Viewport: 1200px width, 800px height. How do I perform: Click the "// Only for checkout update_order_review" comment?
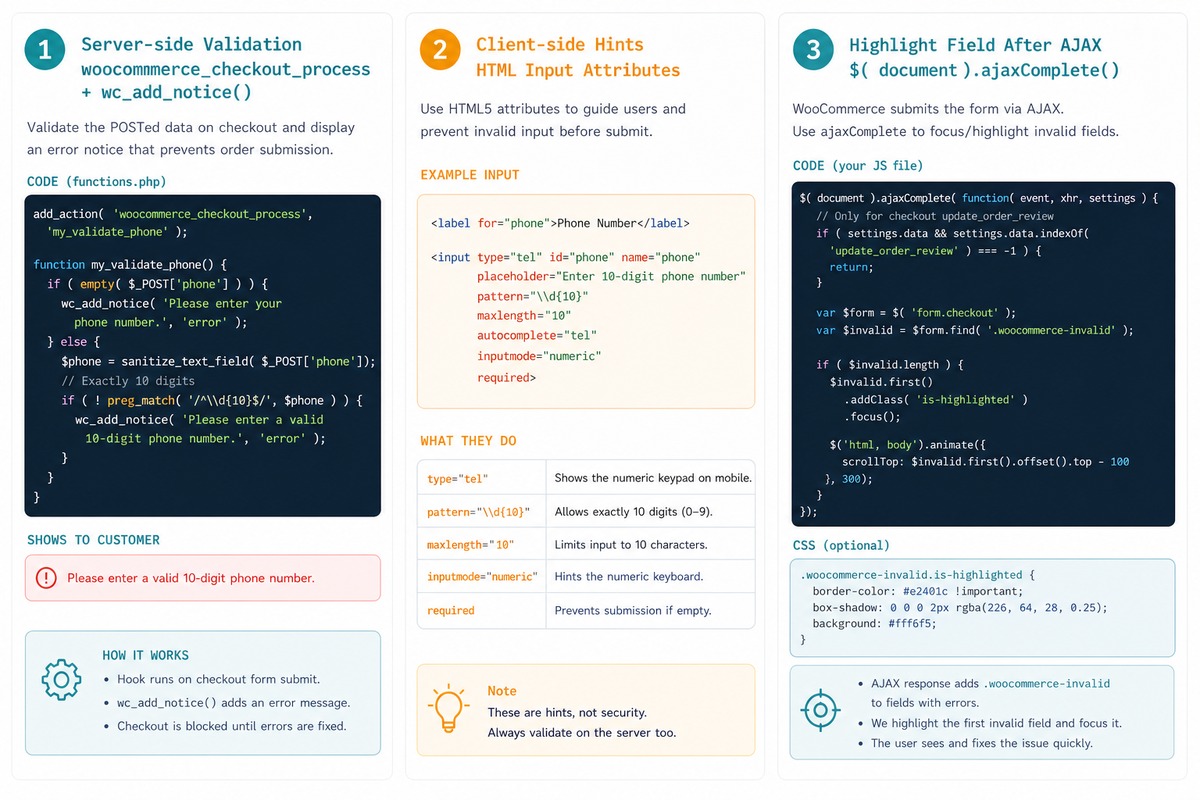935,216
